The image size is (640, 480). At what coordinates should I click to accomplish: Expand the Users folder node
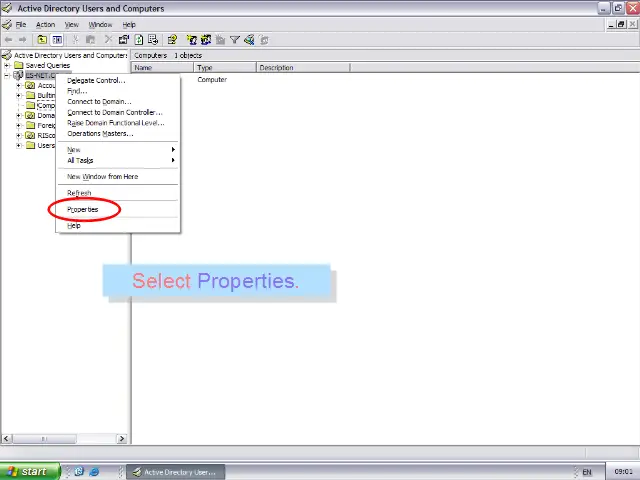(x=18, y=145)
